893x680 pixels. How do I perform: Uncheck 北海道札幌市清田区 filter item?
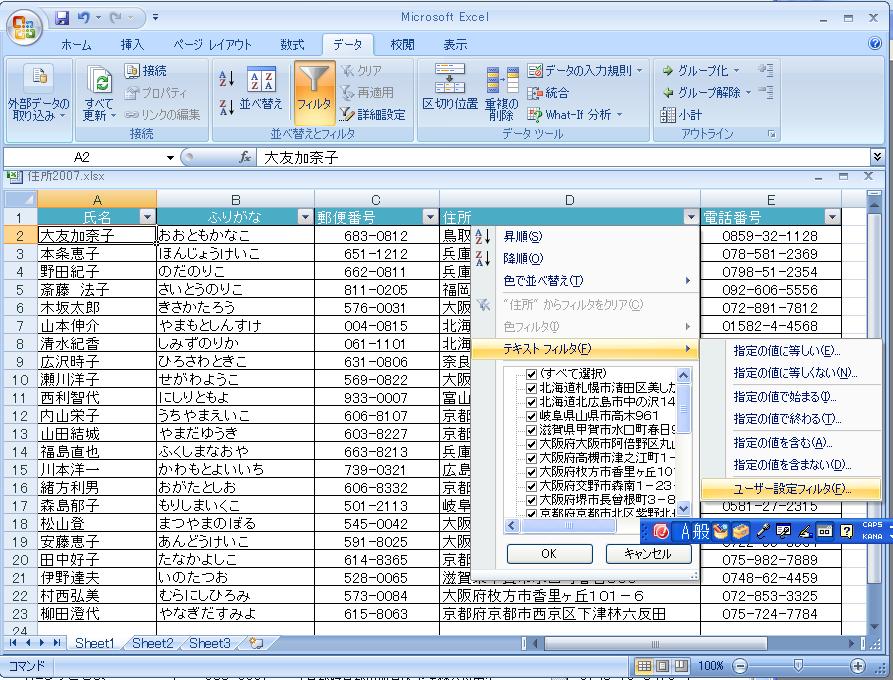click(531, 388)
